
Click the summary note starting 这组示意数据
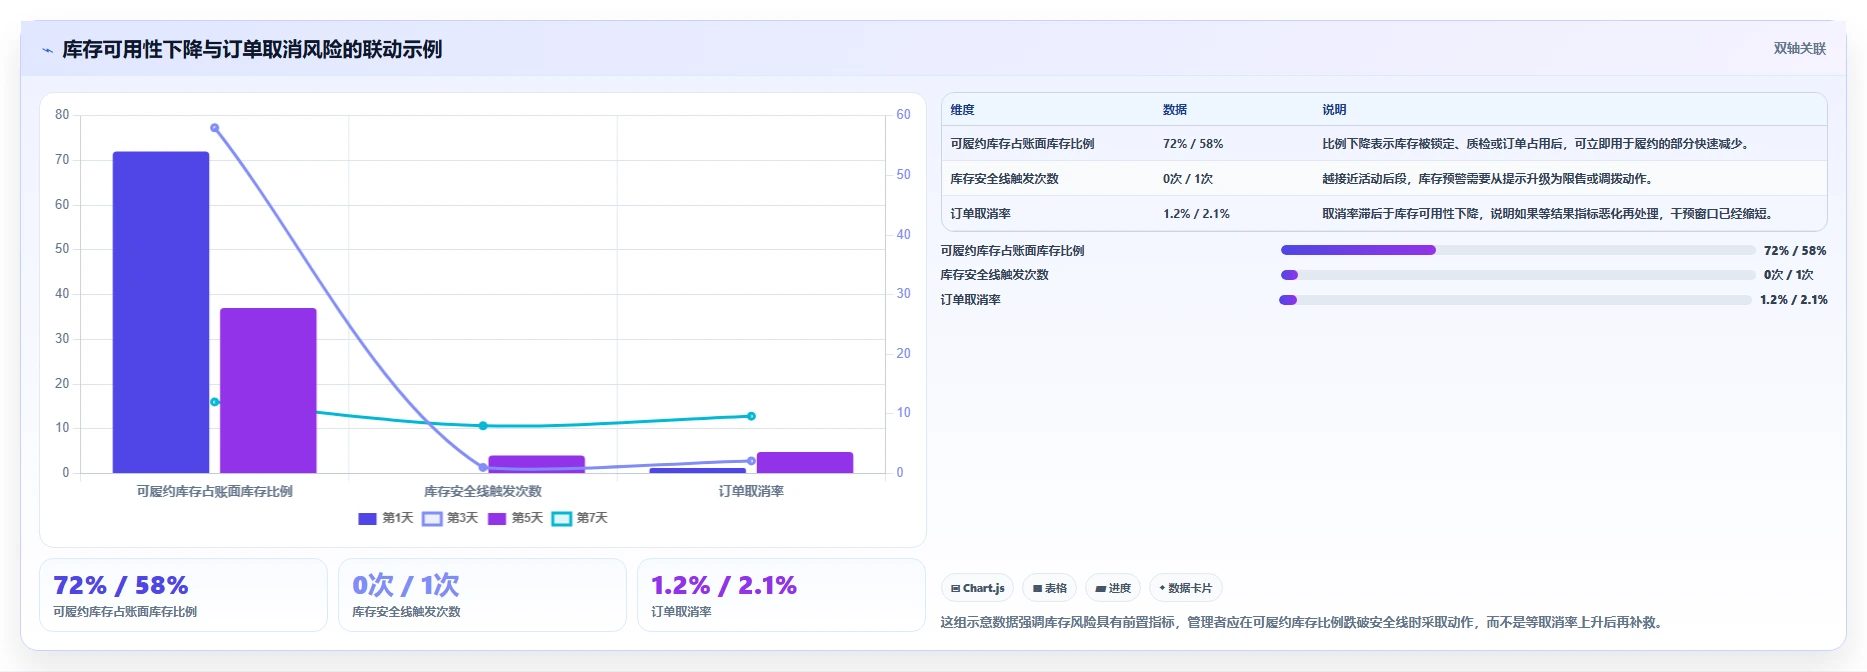point(1303,622)
